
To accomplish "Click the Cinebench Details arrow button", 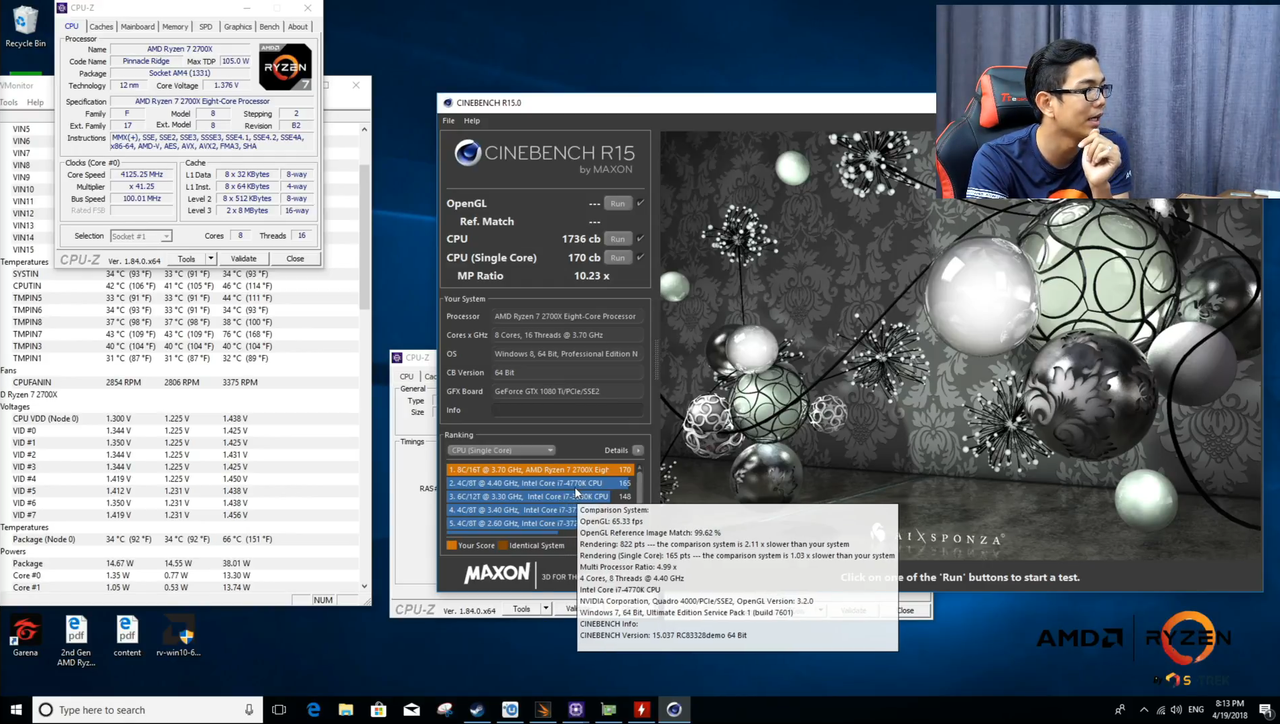I will tap(637, 450).
